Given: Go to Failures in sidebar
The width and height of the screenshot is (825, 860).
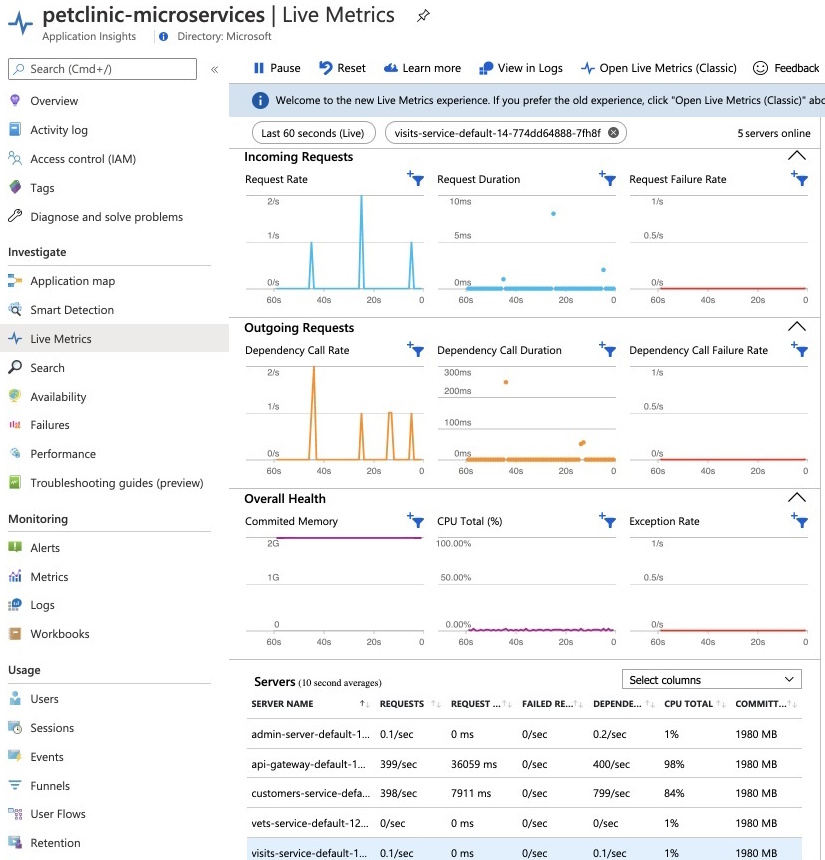Looking at the screenshot, I should [50, 425].
